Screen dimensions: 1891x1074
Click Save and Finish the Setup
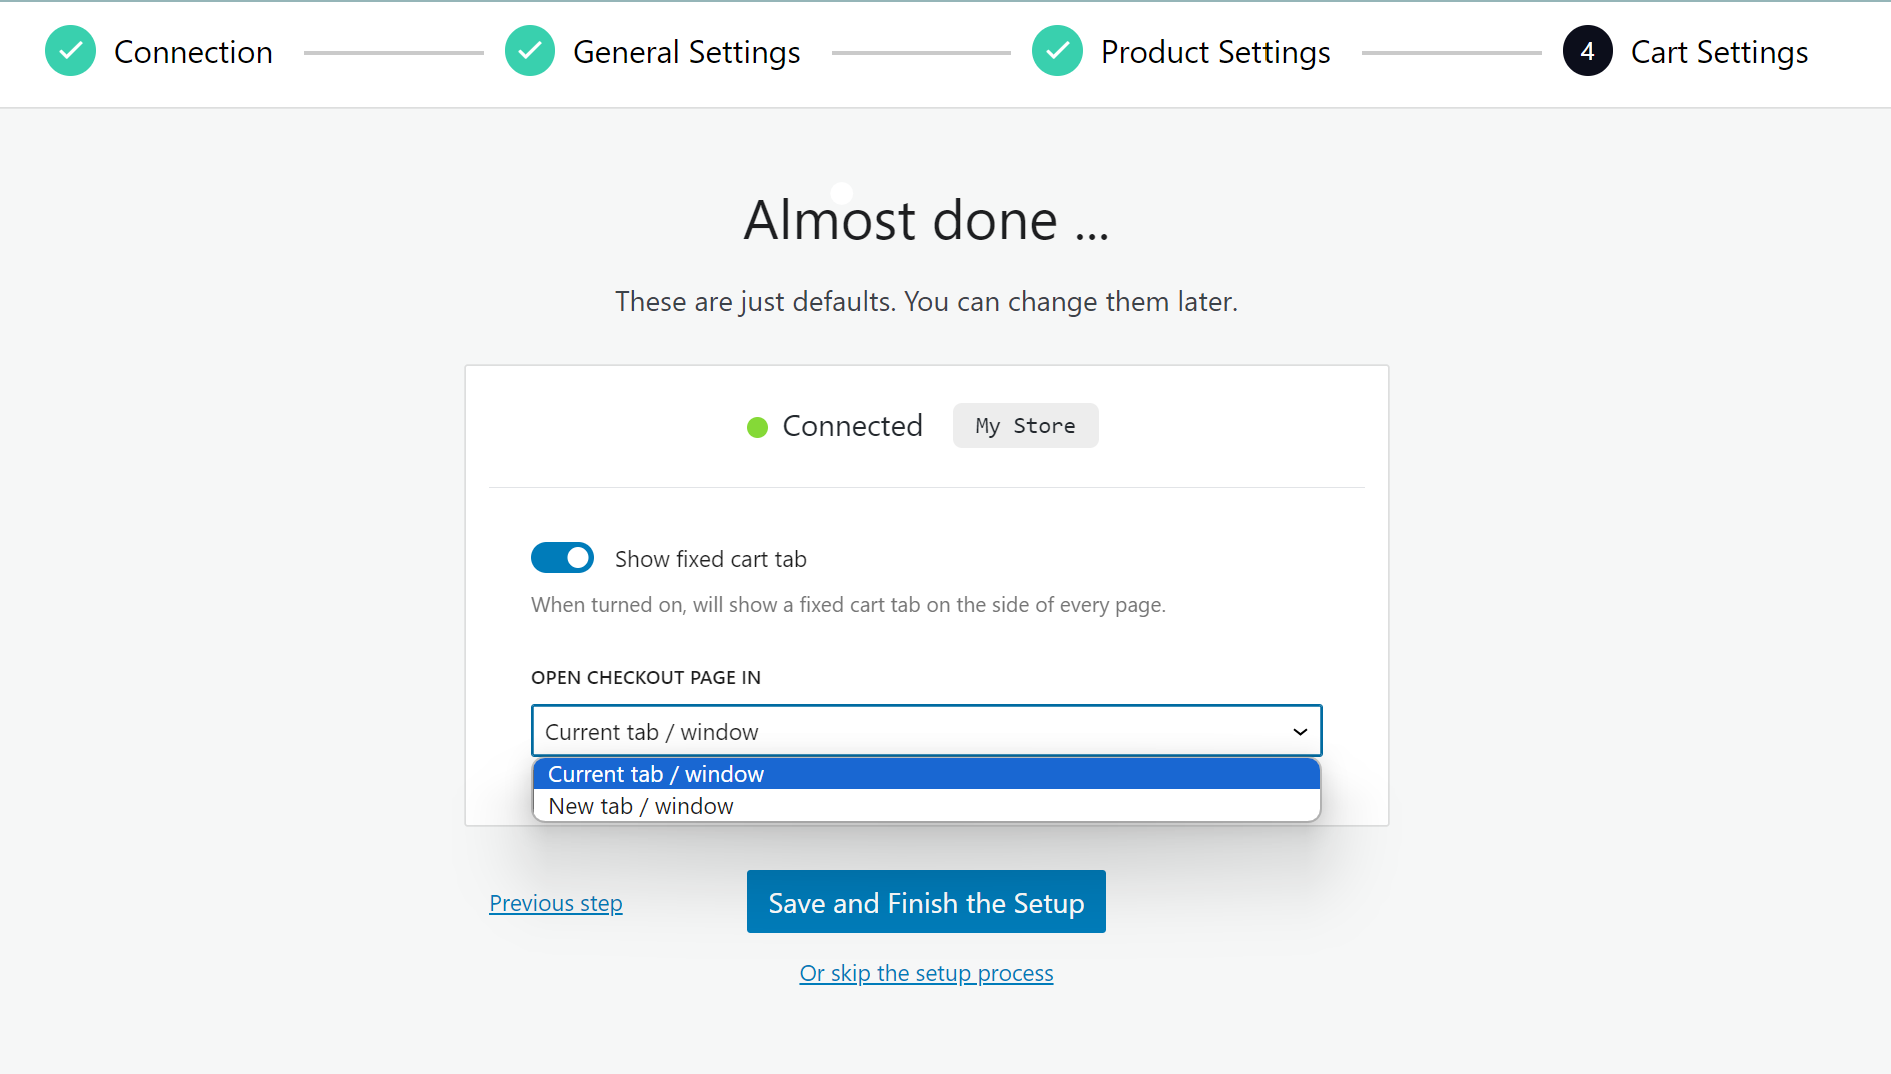click(x=926, y=902)
